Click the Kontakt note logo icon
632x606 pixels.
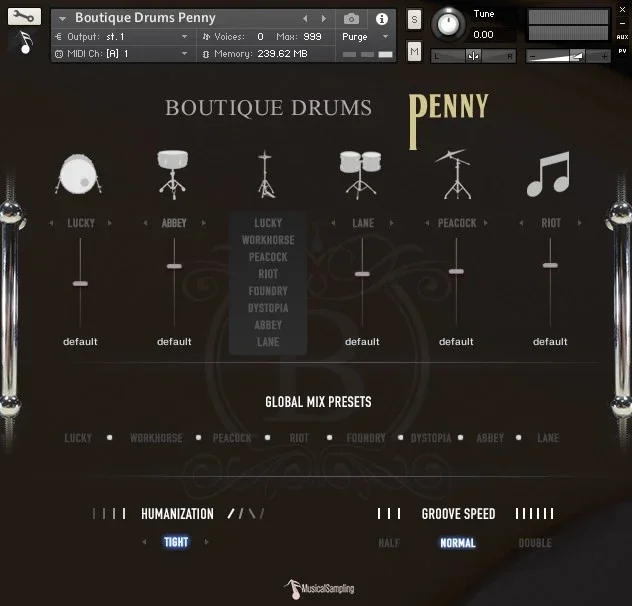[x=25, y=42]
